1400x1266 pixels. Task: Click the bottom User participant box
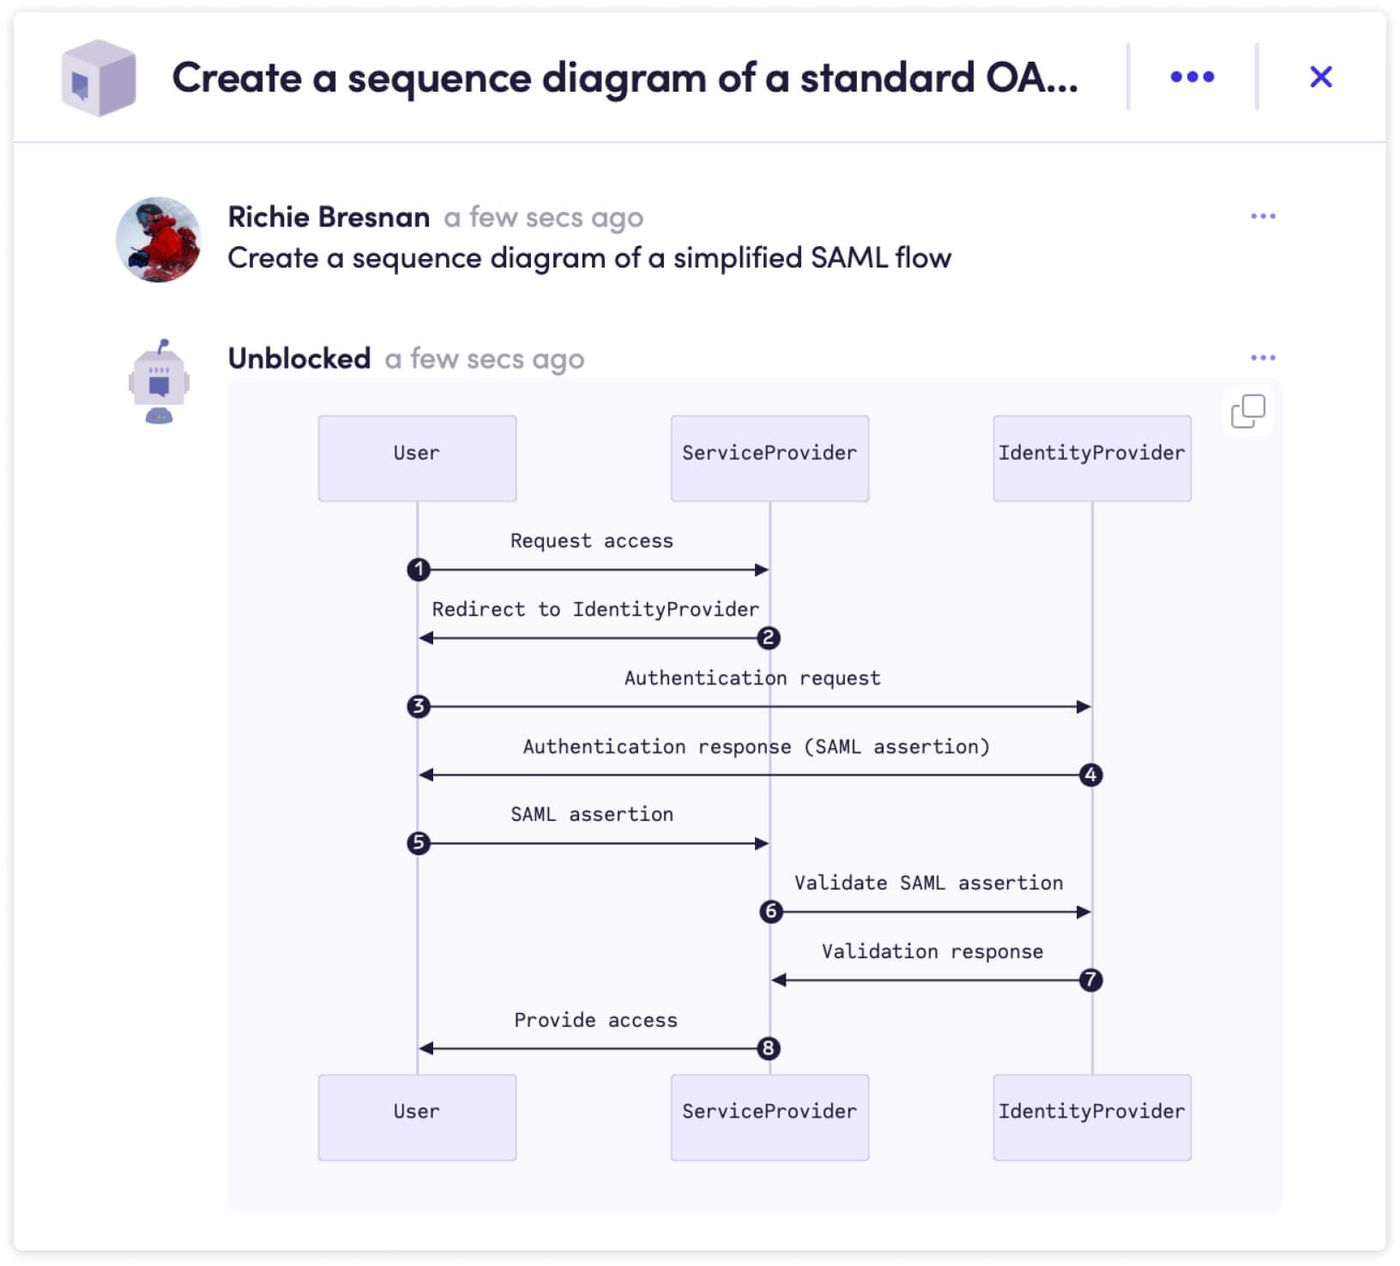pyautogui.click(x=417, y=1118)
